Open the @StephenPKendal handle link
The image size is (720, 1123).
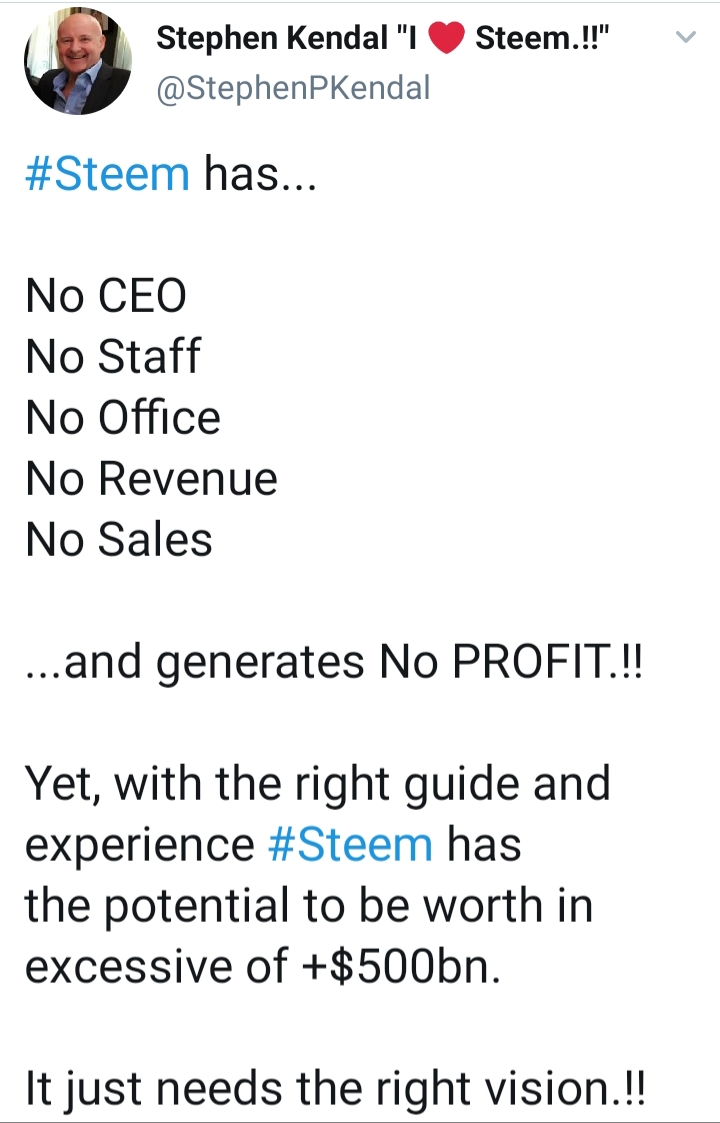293,89
